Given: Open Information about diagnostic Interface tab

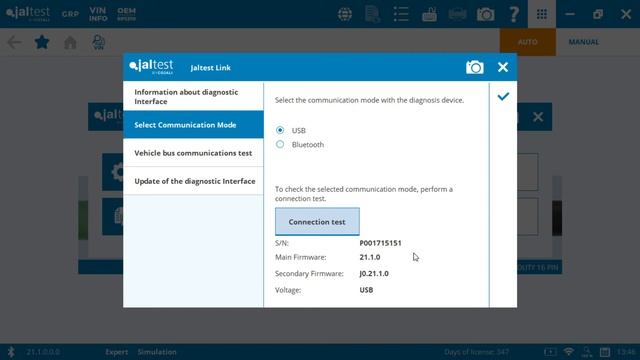Looking at the screenshot, I should 193,96.
